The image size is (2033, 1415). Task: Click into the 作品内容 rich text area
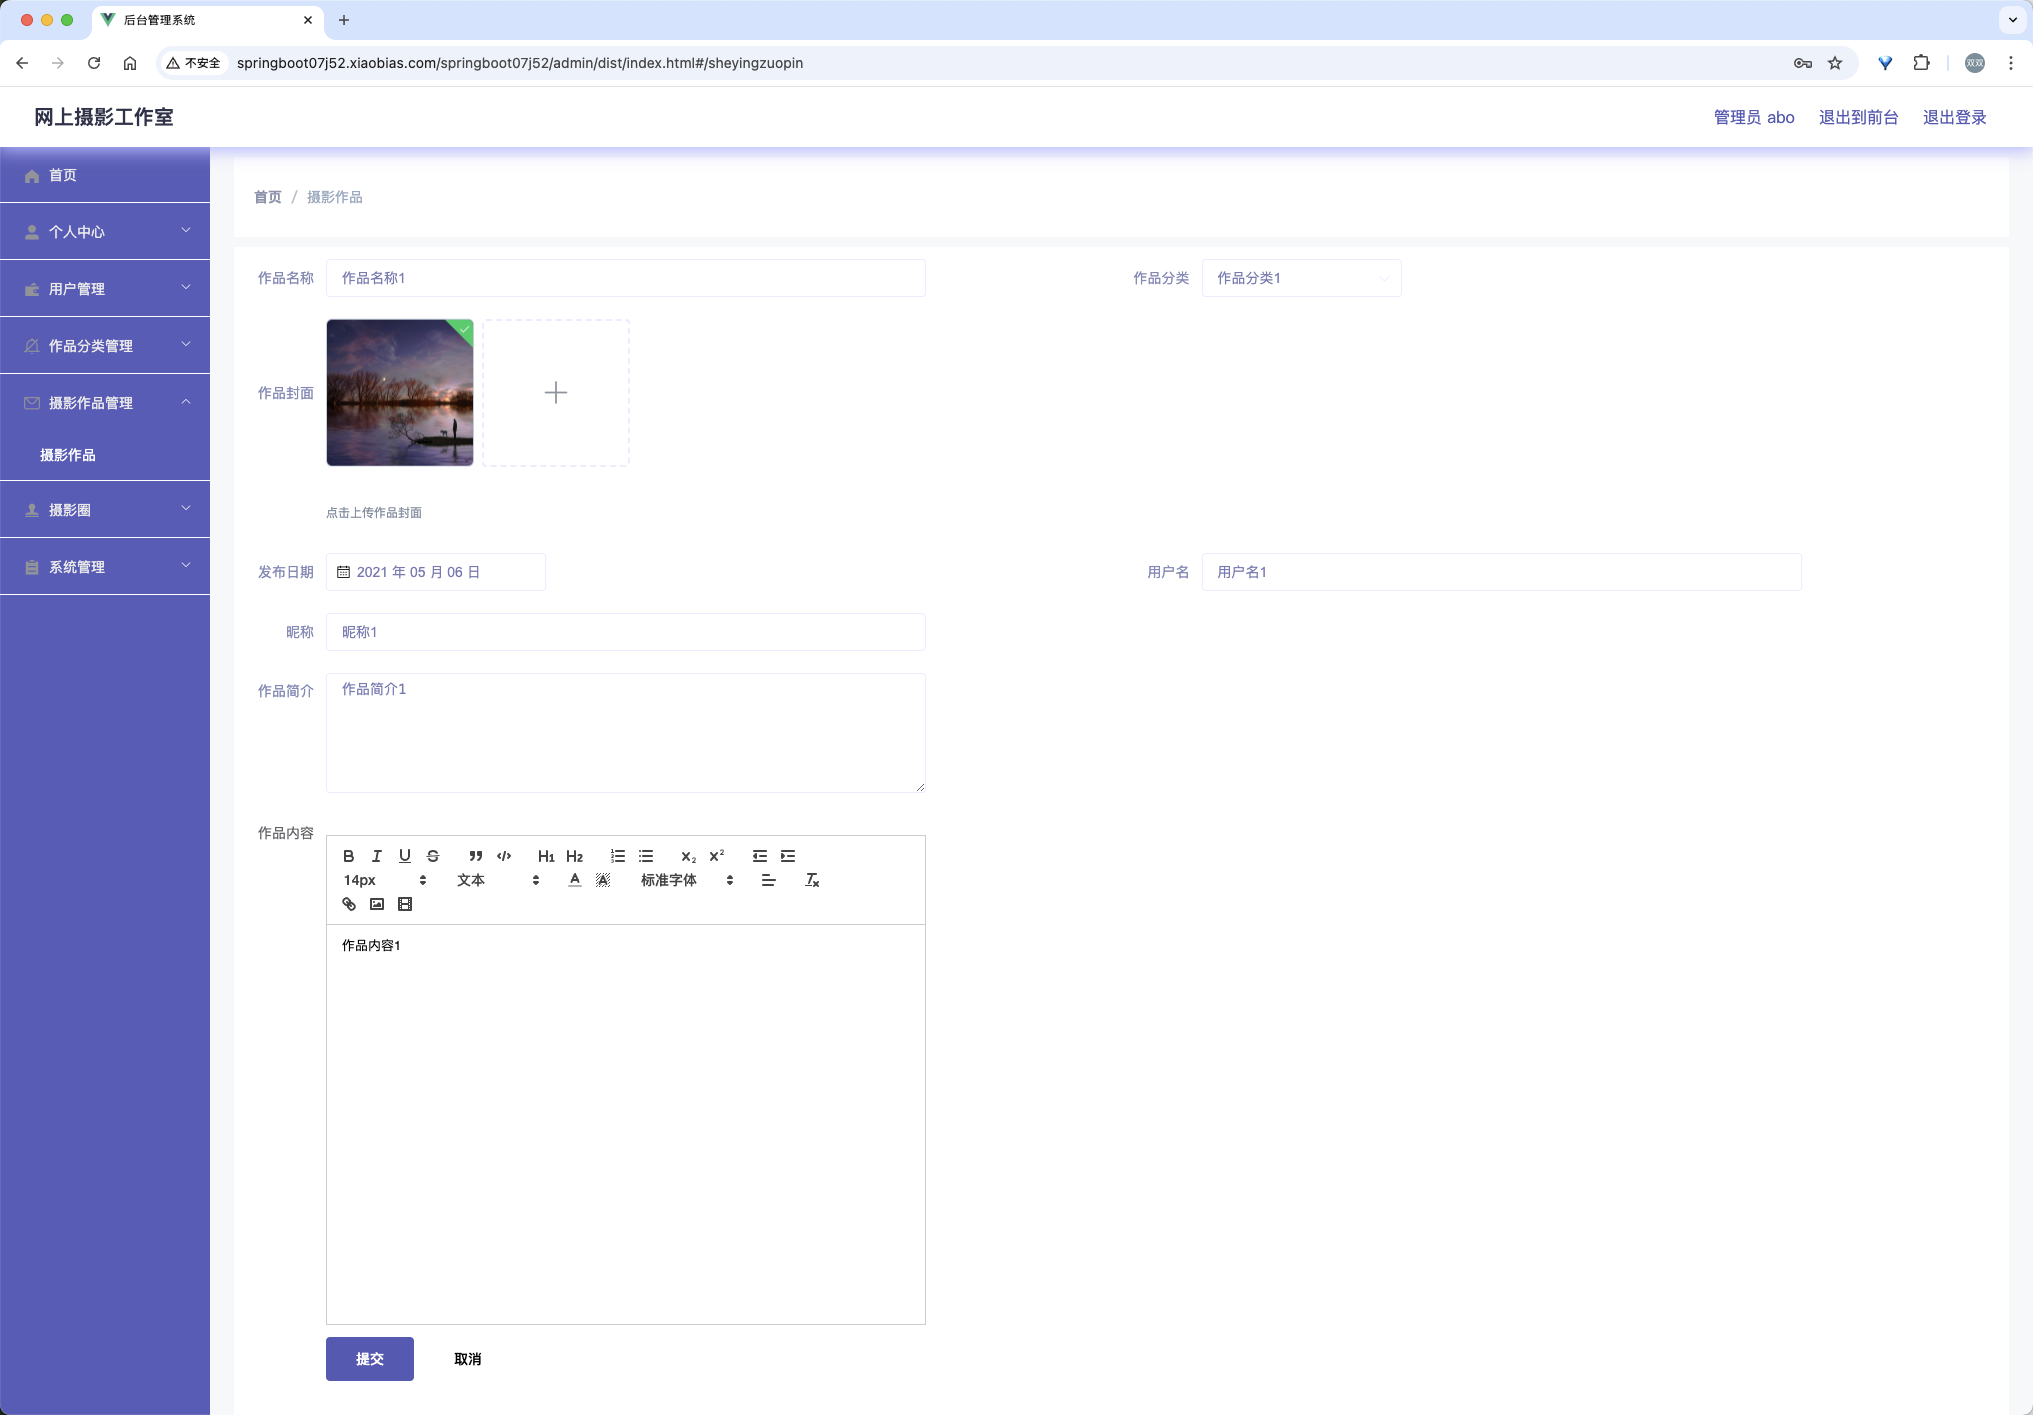(x=626, y=1124)
